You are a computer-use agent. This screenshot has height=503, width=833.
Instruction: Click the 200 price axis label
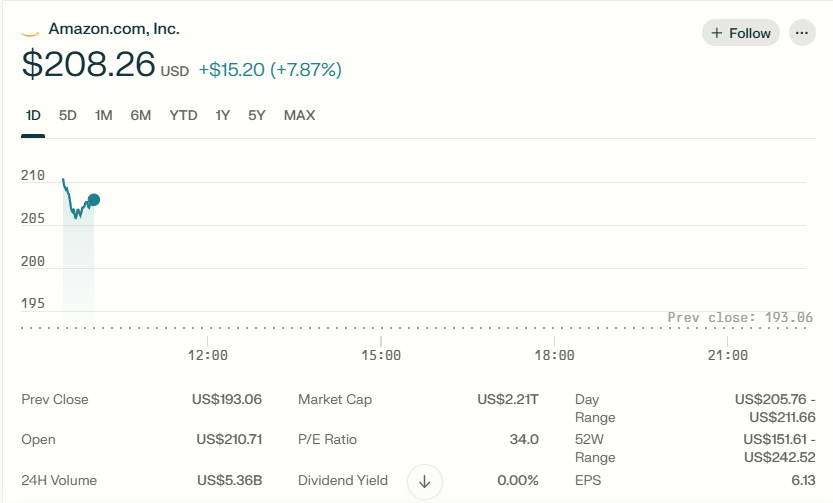coord(33,261)
